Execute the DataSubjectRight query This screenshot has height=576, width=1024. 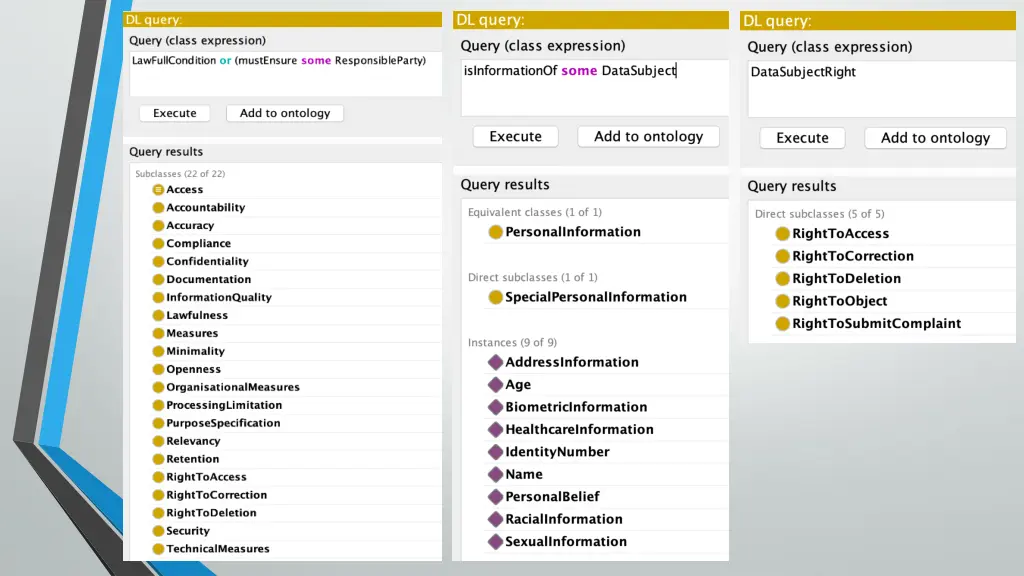pyautogui.click(x=802, y=138)
